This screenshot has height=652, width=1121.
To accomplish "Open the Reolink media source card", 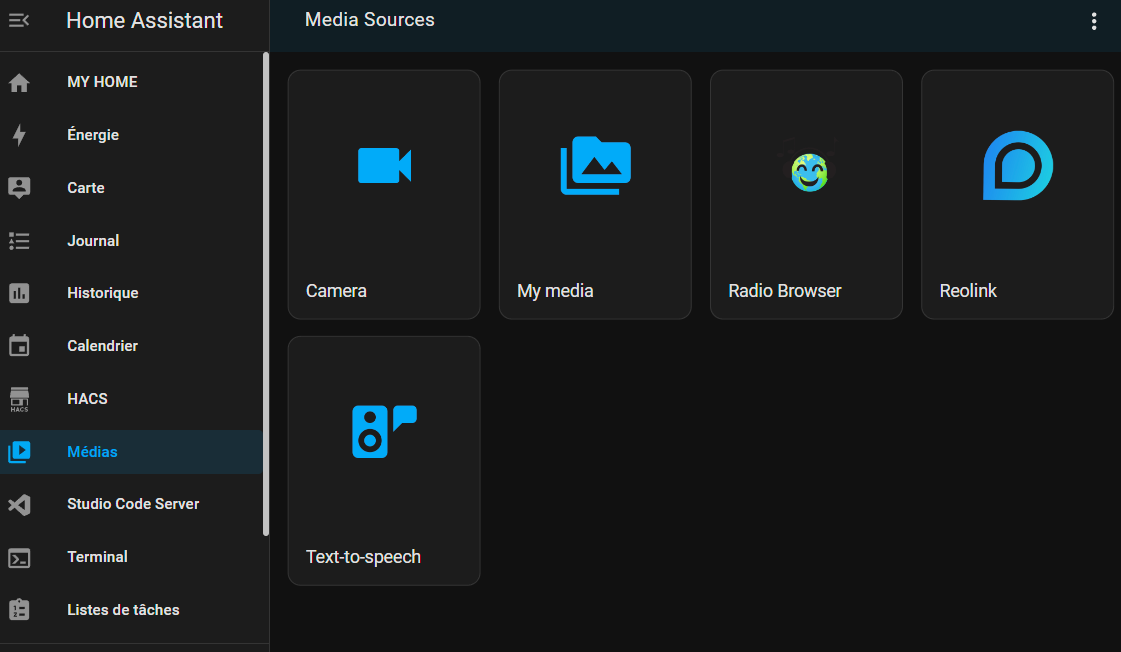I will 1017,194.
